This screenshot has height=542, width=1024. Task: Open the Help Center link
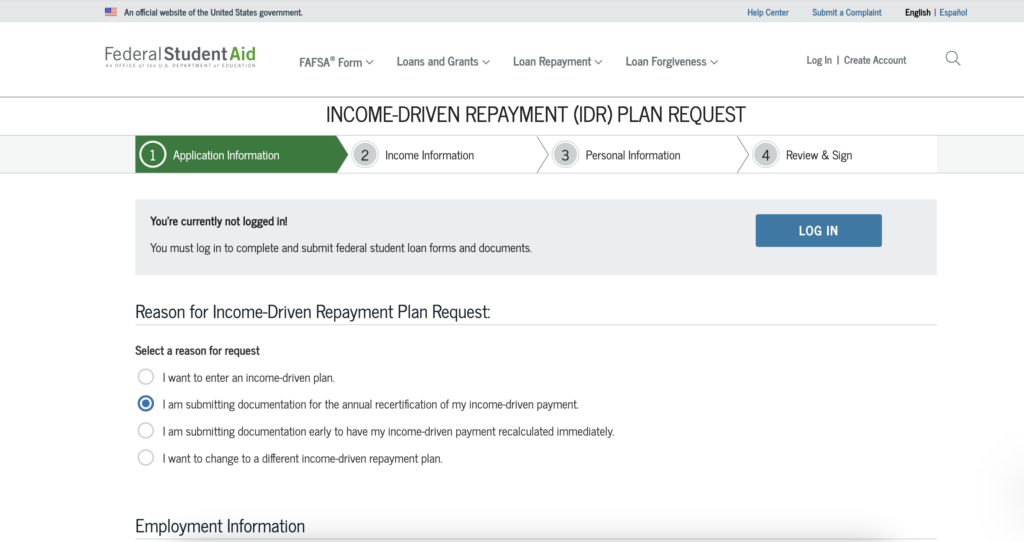[768, 13]
